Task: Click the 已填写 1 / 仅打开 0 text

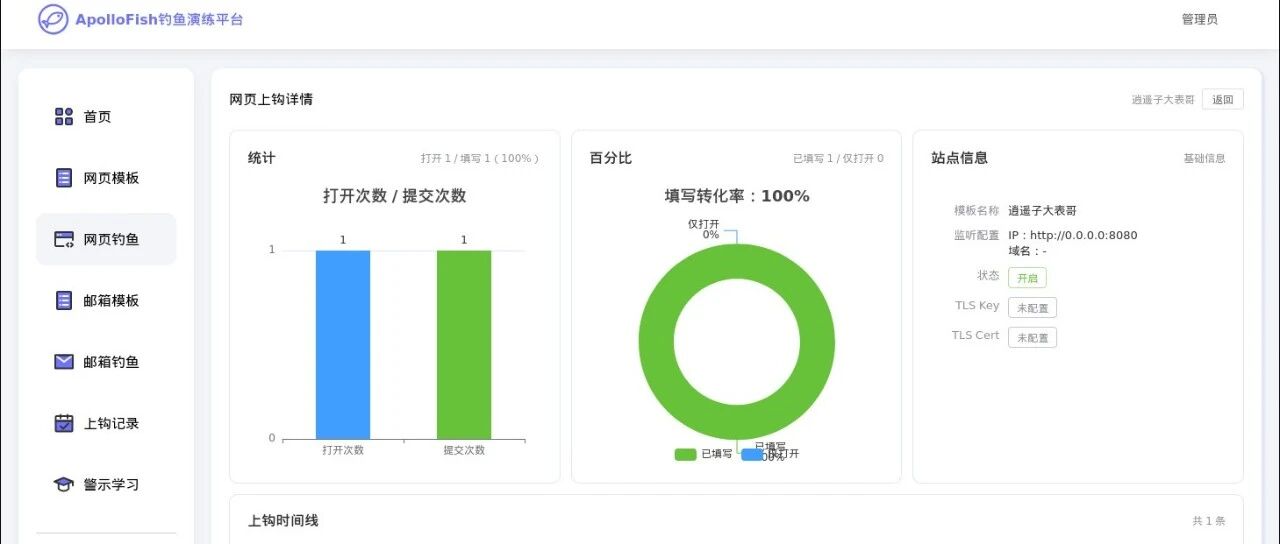Action: [x=838, y=158]
